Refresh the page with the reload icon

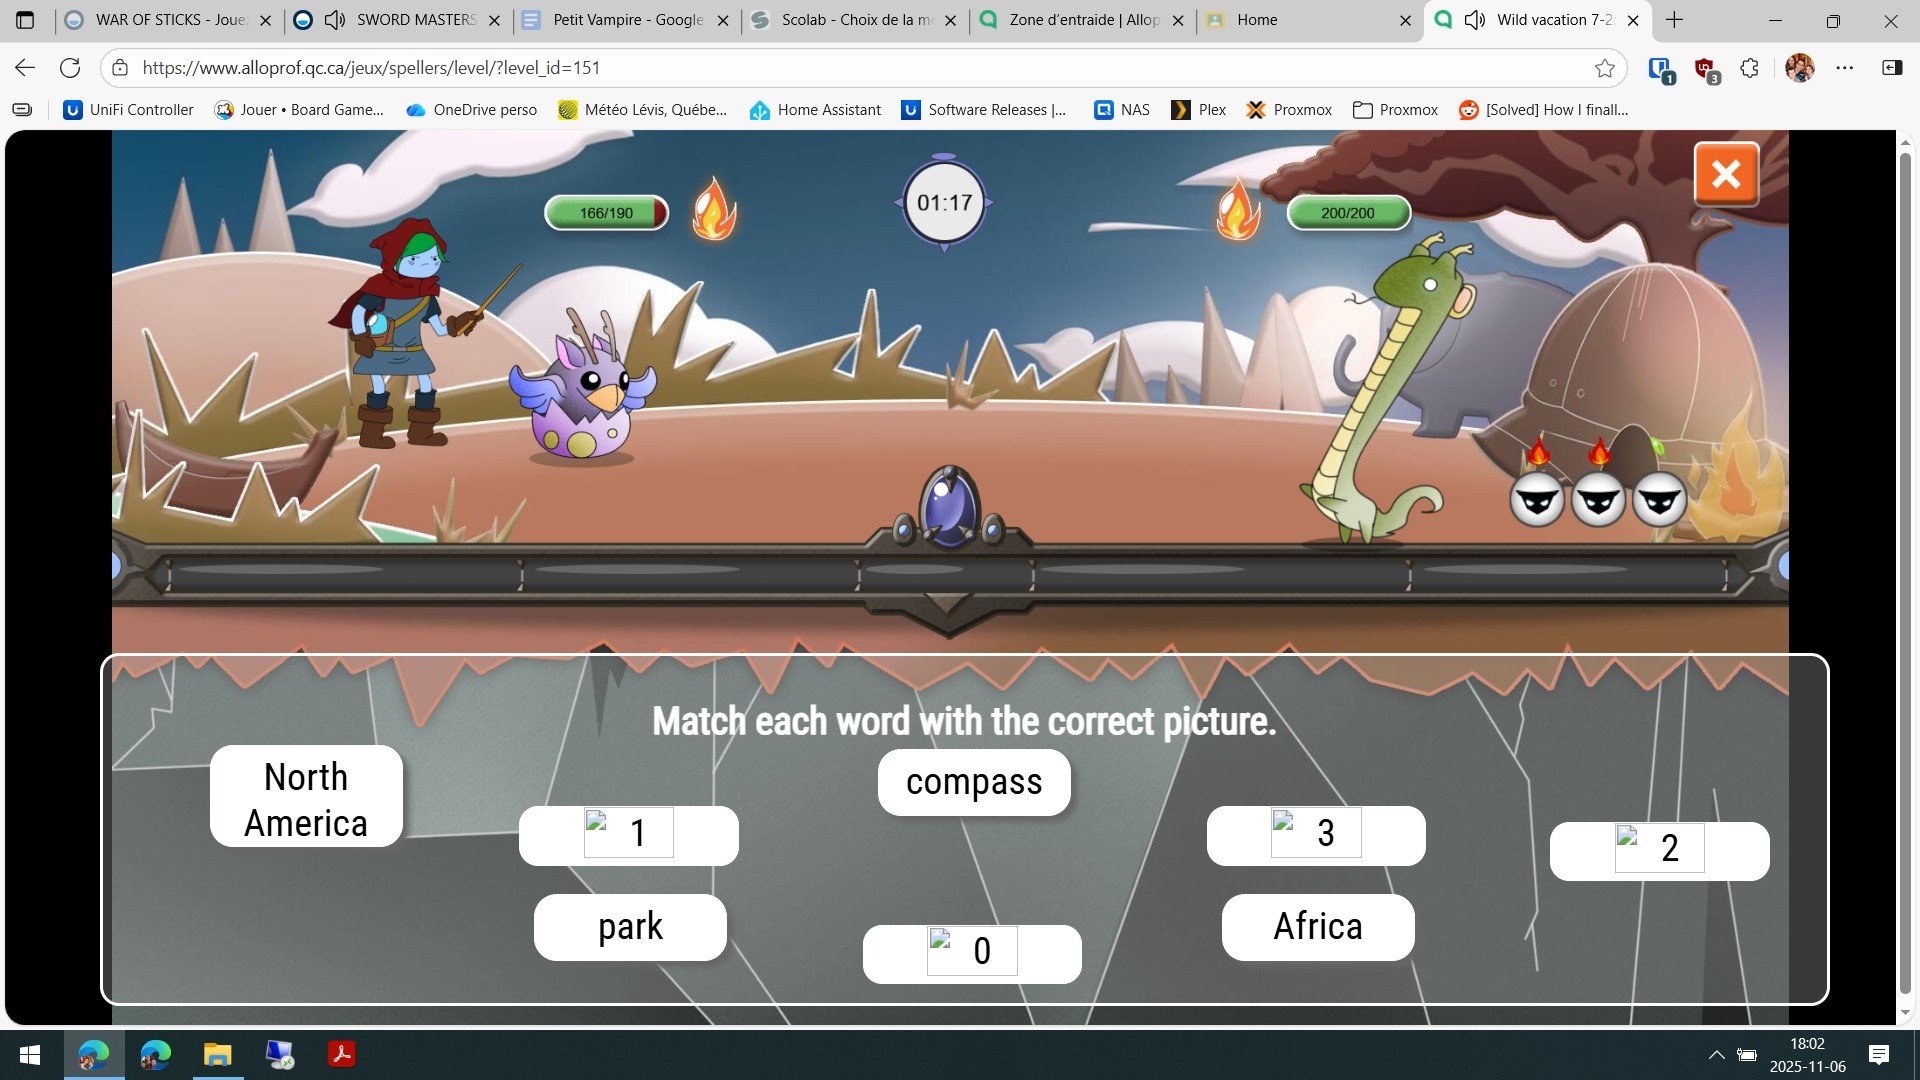(70, 68)
